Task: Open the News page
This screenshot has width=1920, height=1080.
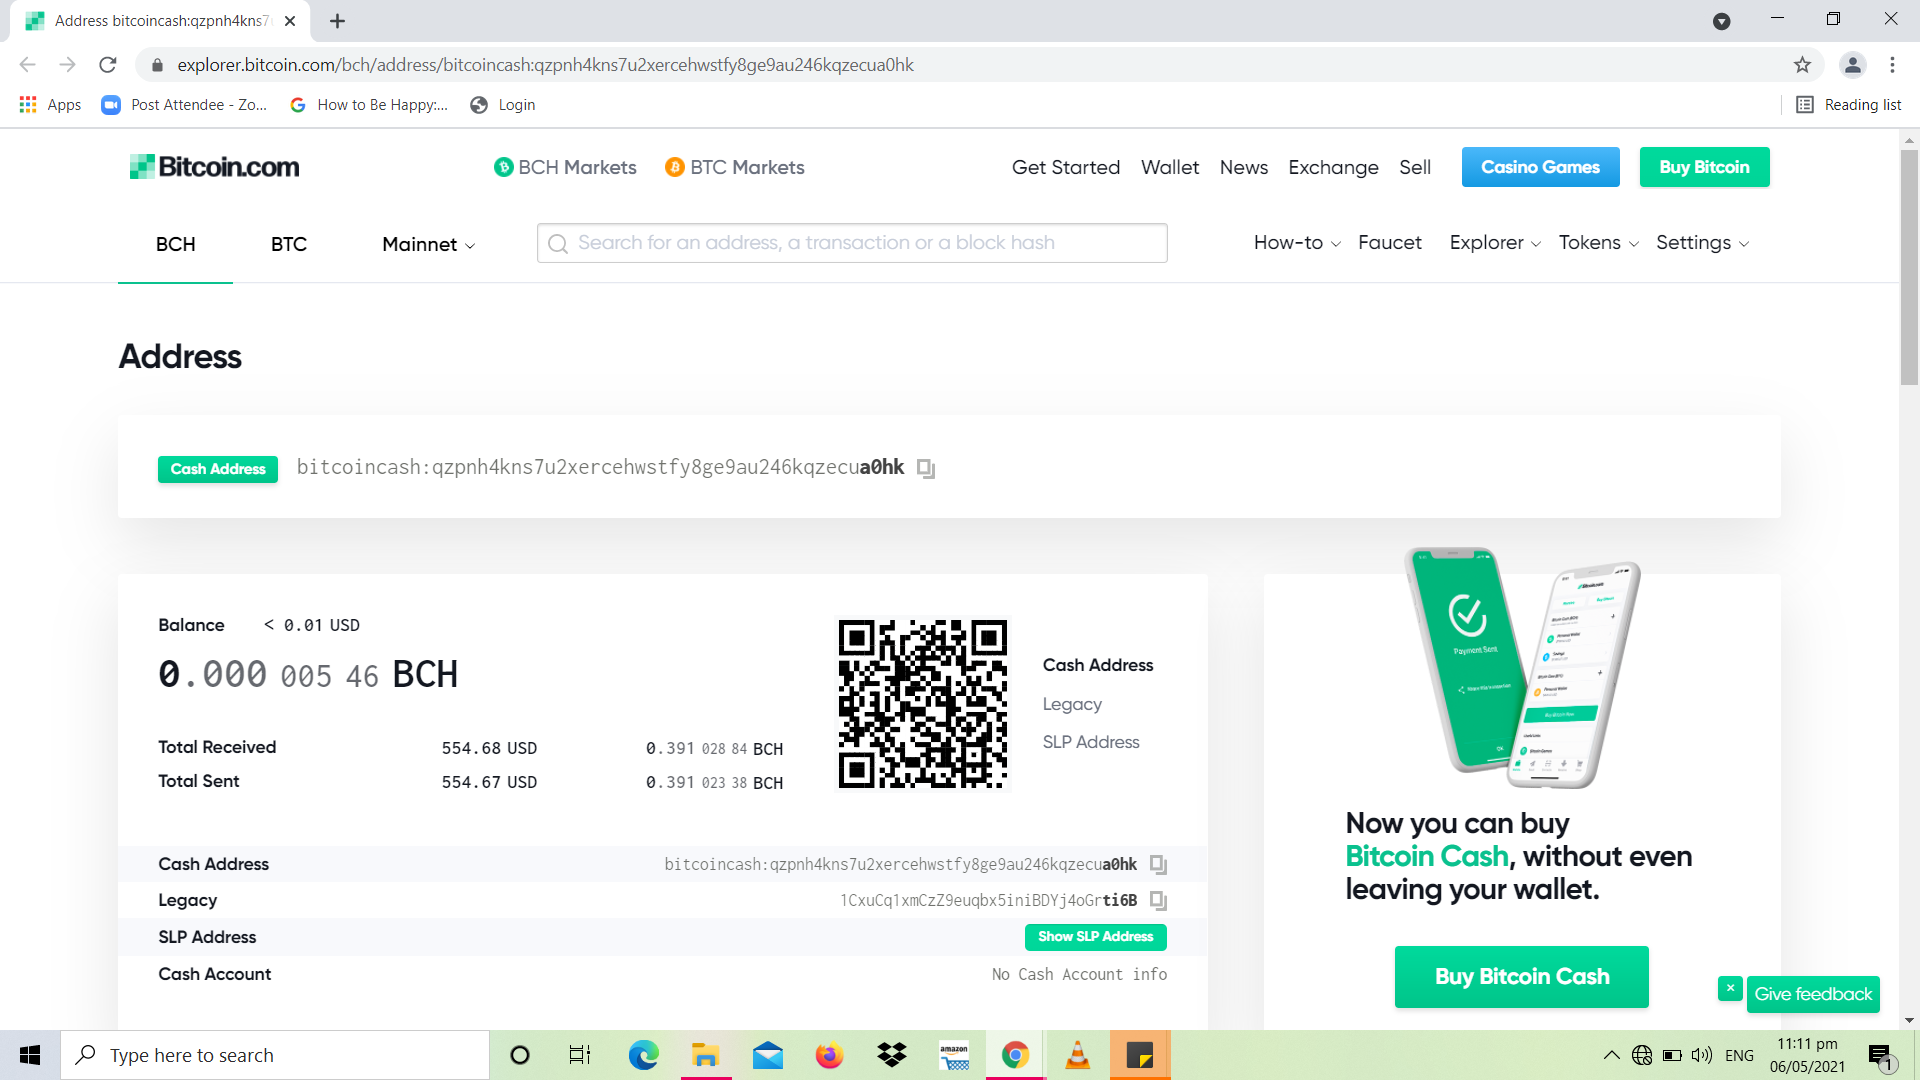Action: pos(1244,167)
